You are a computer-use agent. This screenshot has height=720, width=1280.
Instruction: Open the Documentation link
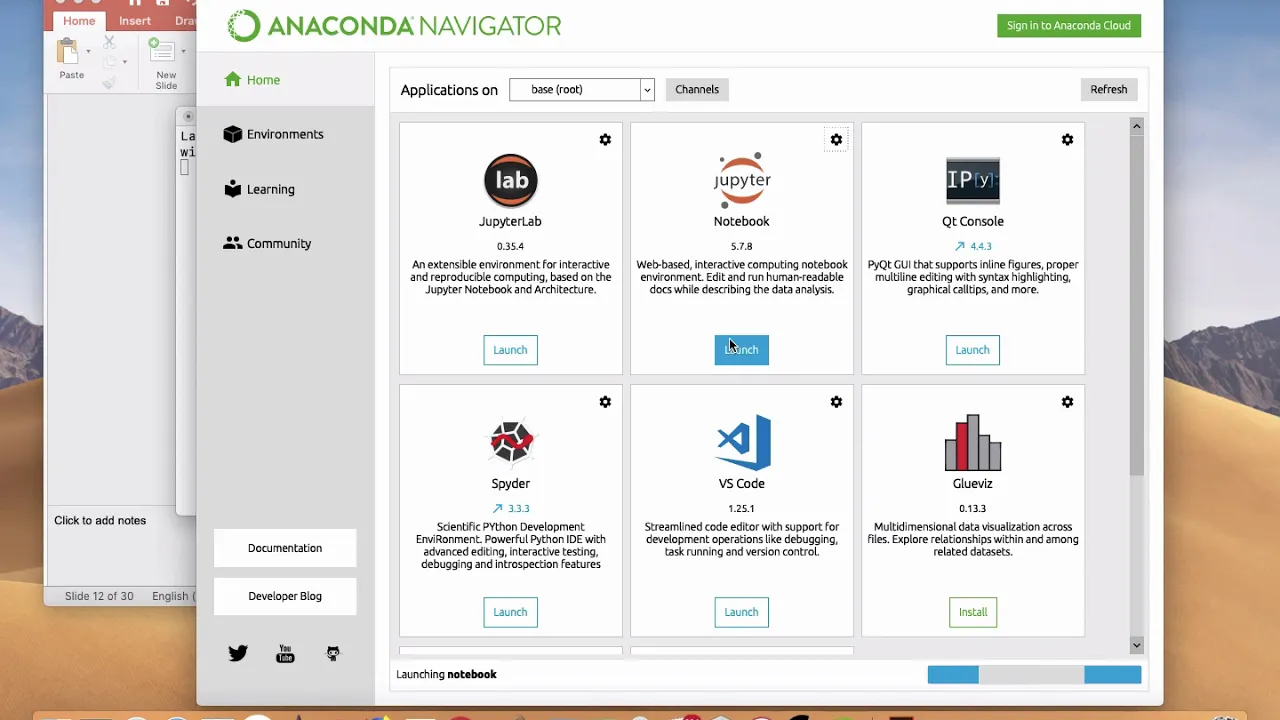(x=285, y=548)
